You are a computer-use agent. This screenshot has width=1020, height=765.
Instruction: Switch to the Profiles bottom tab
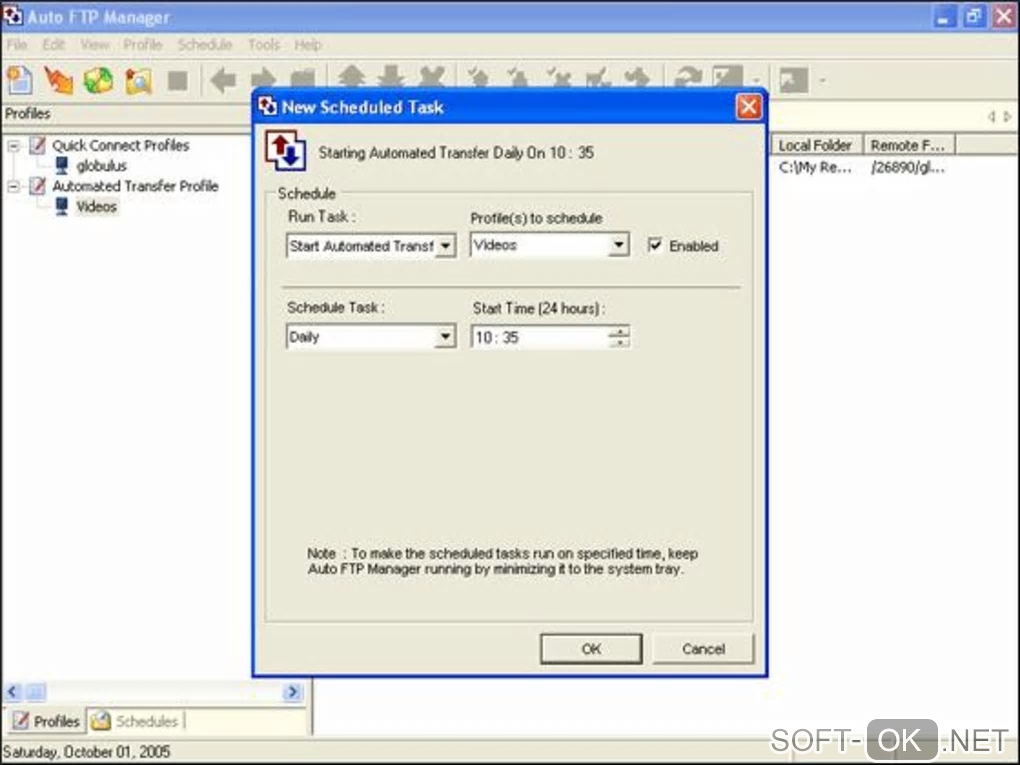coord(46,721)
